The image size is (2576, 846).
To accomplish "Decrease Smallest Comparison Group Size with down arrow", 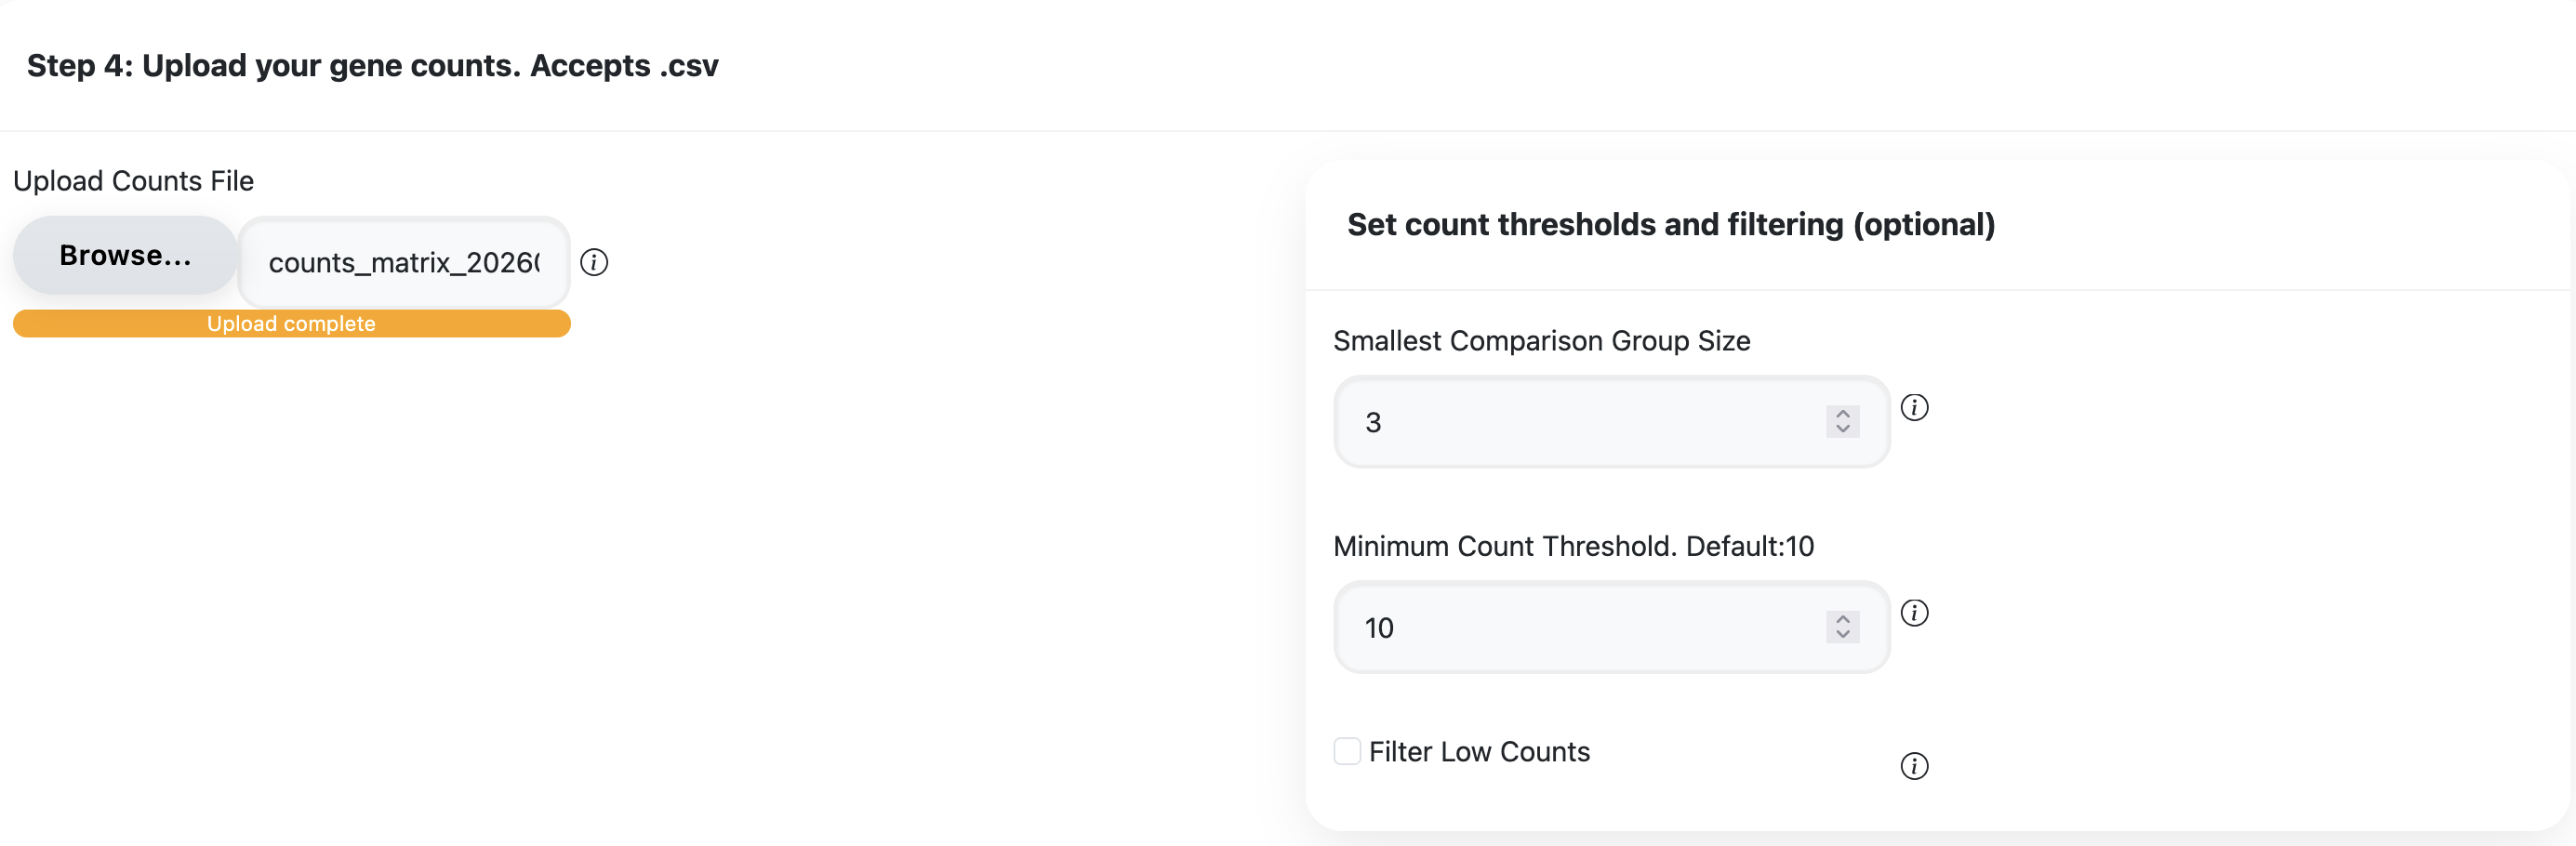I will [x=1842, y=430].
